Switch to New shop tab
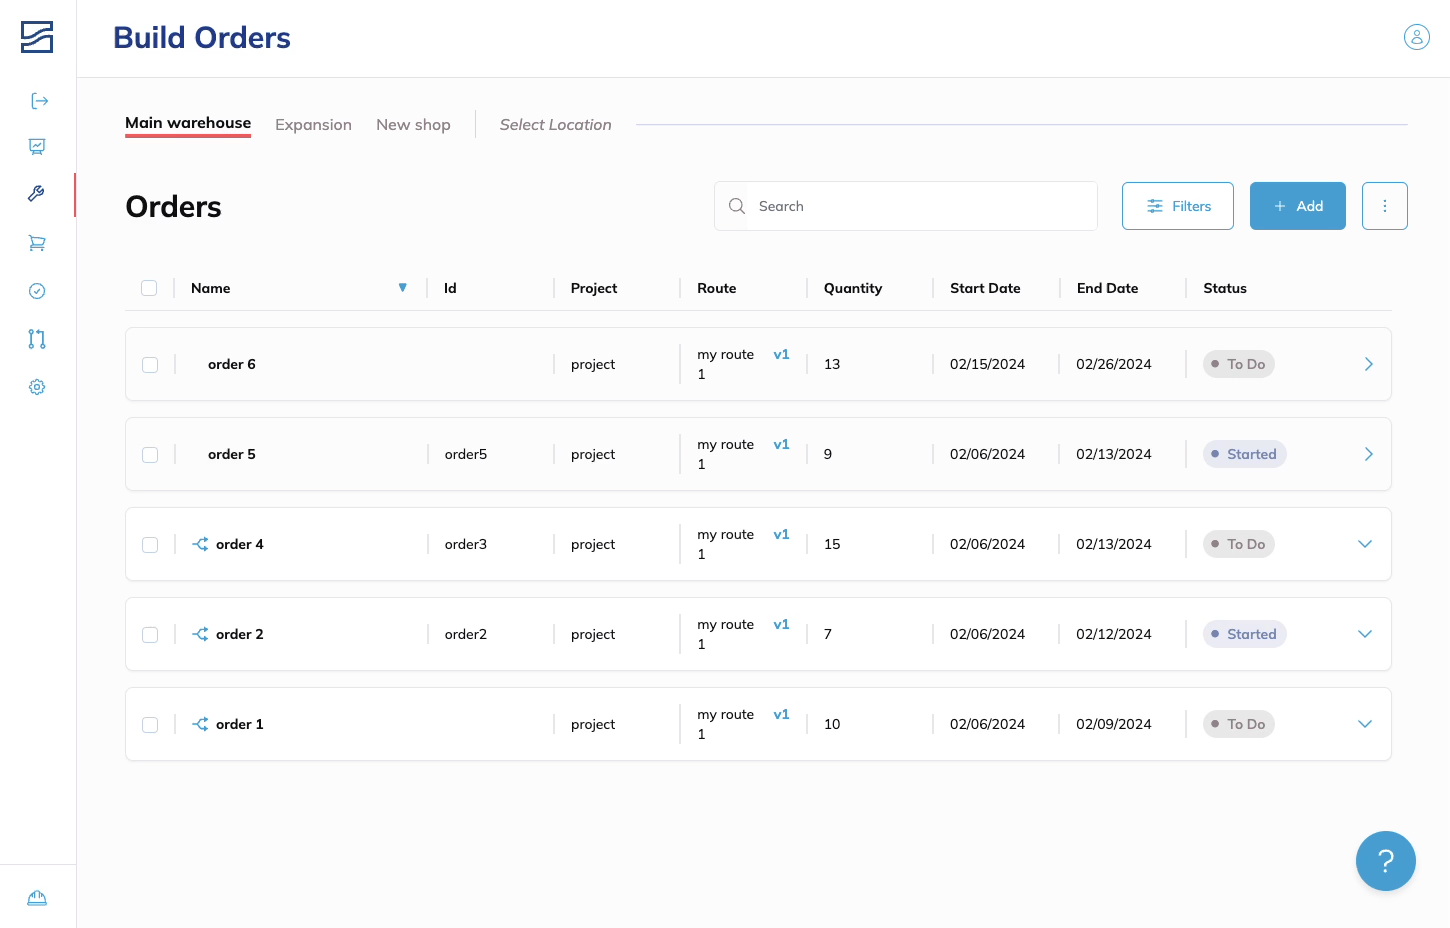The width and height of the screenshot is (1450, 928). [x=413, y=125]
